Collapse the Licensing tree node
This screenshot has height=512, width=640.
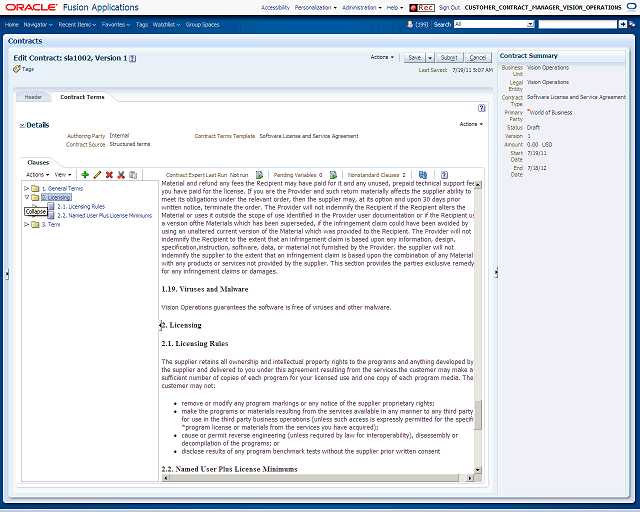[x=27, y=197]
